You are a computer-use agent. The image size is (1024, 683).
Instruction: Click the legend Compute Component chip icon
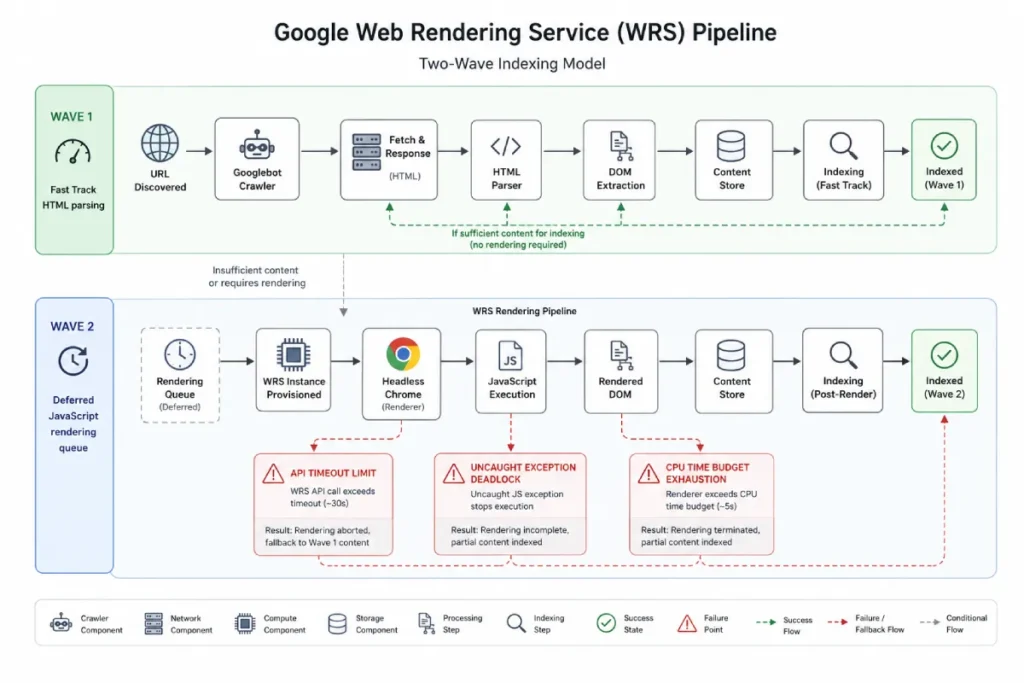(245, 624)
